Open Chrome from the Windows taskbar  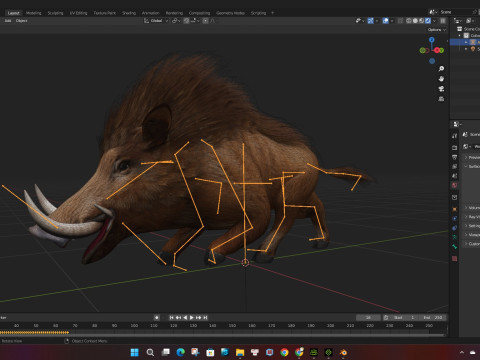pyautogui.click(x=284, y=352)
